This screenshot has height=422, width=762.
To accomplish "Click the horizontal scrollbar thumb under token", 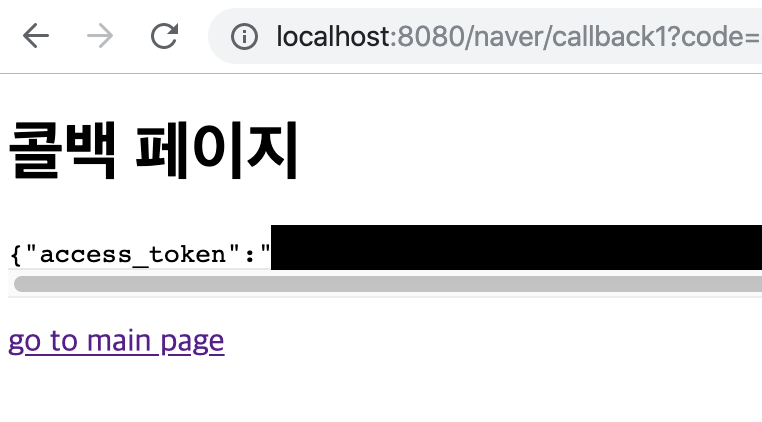I will (x=388, y=284).
